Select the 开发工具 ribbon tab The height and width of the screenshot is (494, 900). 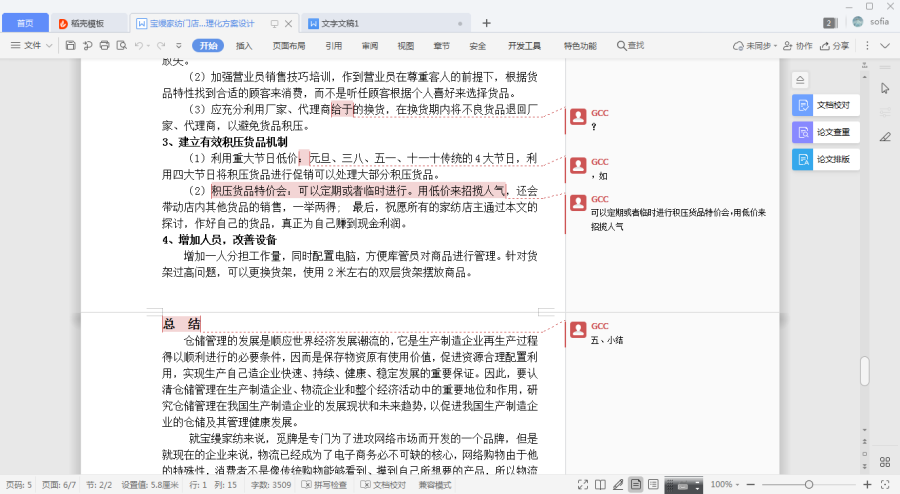(x=524, y=45)
